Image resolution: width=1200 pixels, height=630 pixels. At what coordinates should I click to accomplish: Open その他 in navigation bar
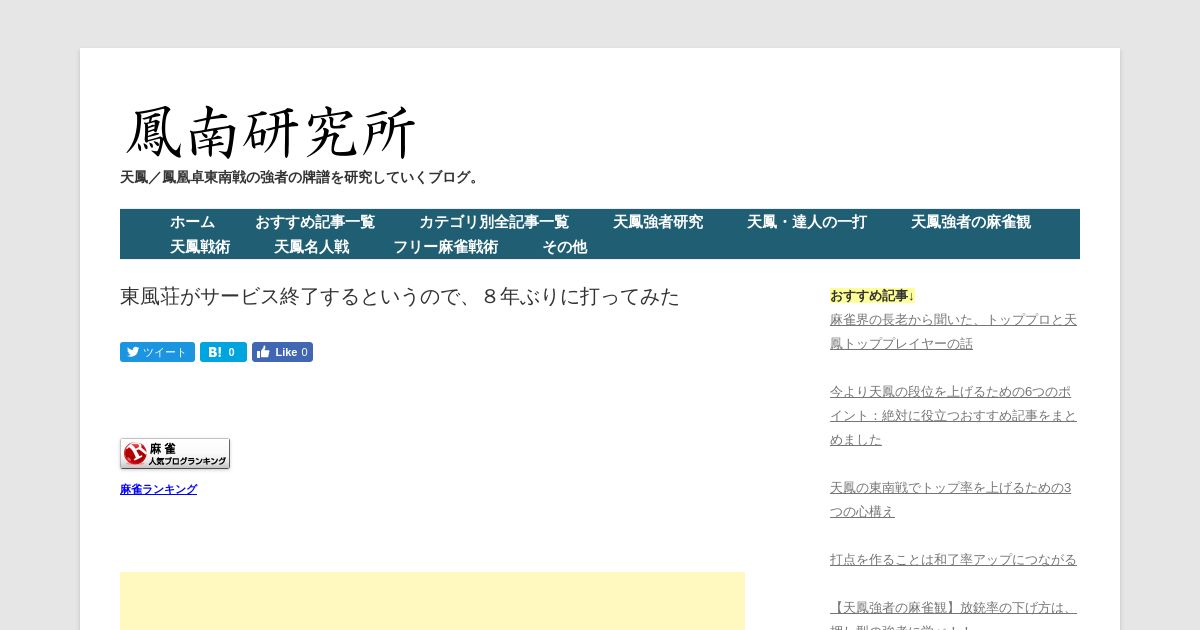[565, 246]
